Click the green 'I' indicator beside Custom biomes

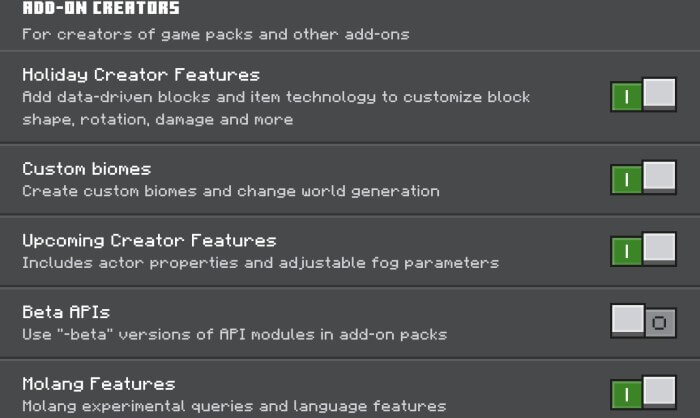626,179
